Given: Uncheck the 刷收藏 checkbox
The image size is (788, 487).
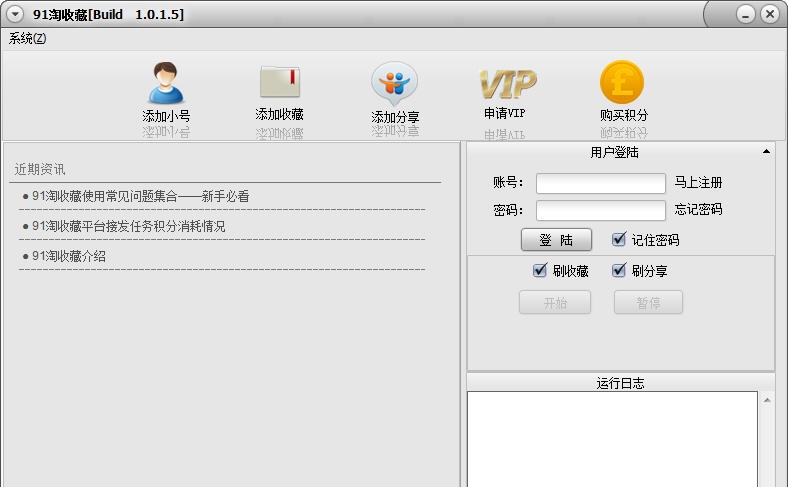Looking at the screenshot, I should point(540,270).
